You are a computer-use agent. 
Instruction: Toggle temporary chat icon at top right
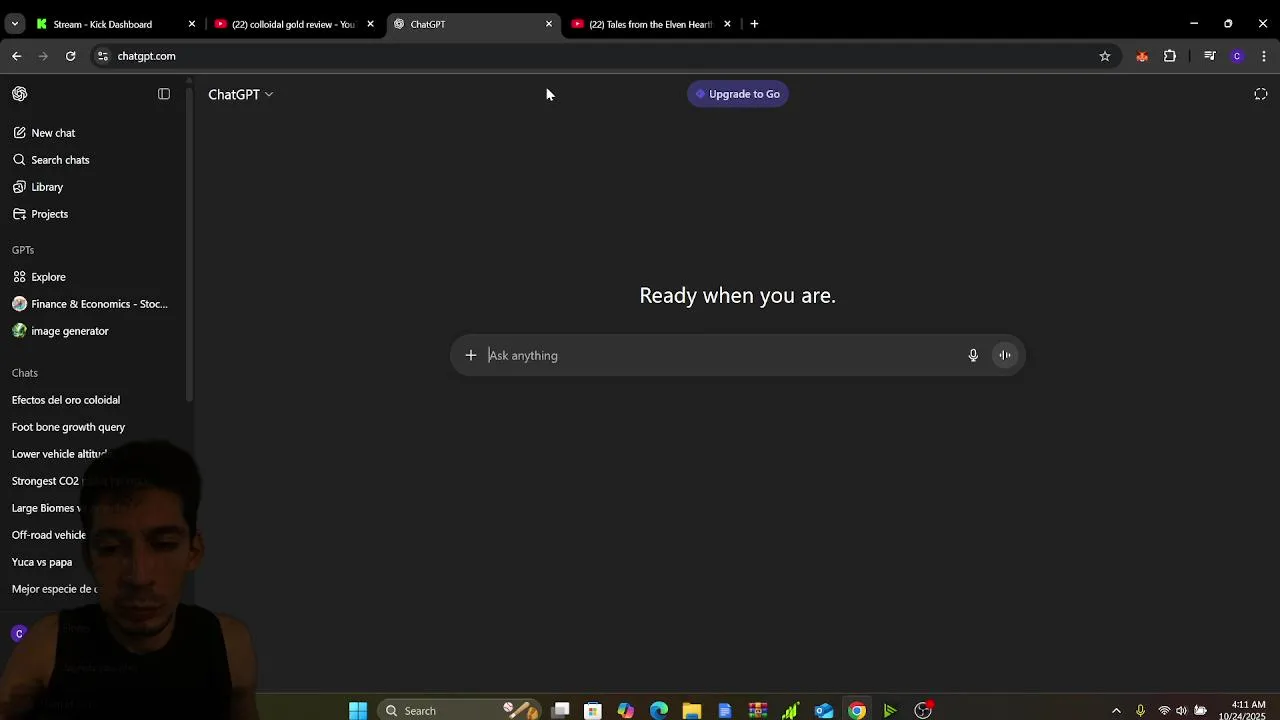[1261, 94]
